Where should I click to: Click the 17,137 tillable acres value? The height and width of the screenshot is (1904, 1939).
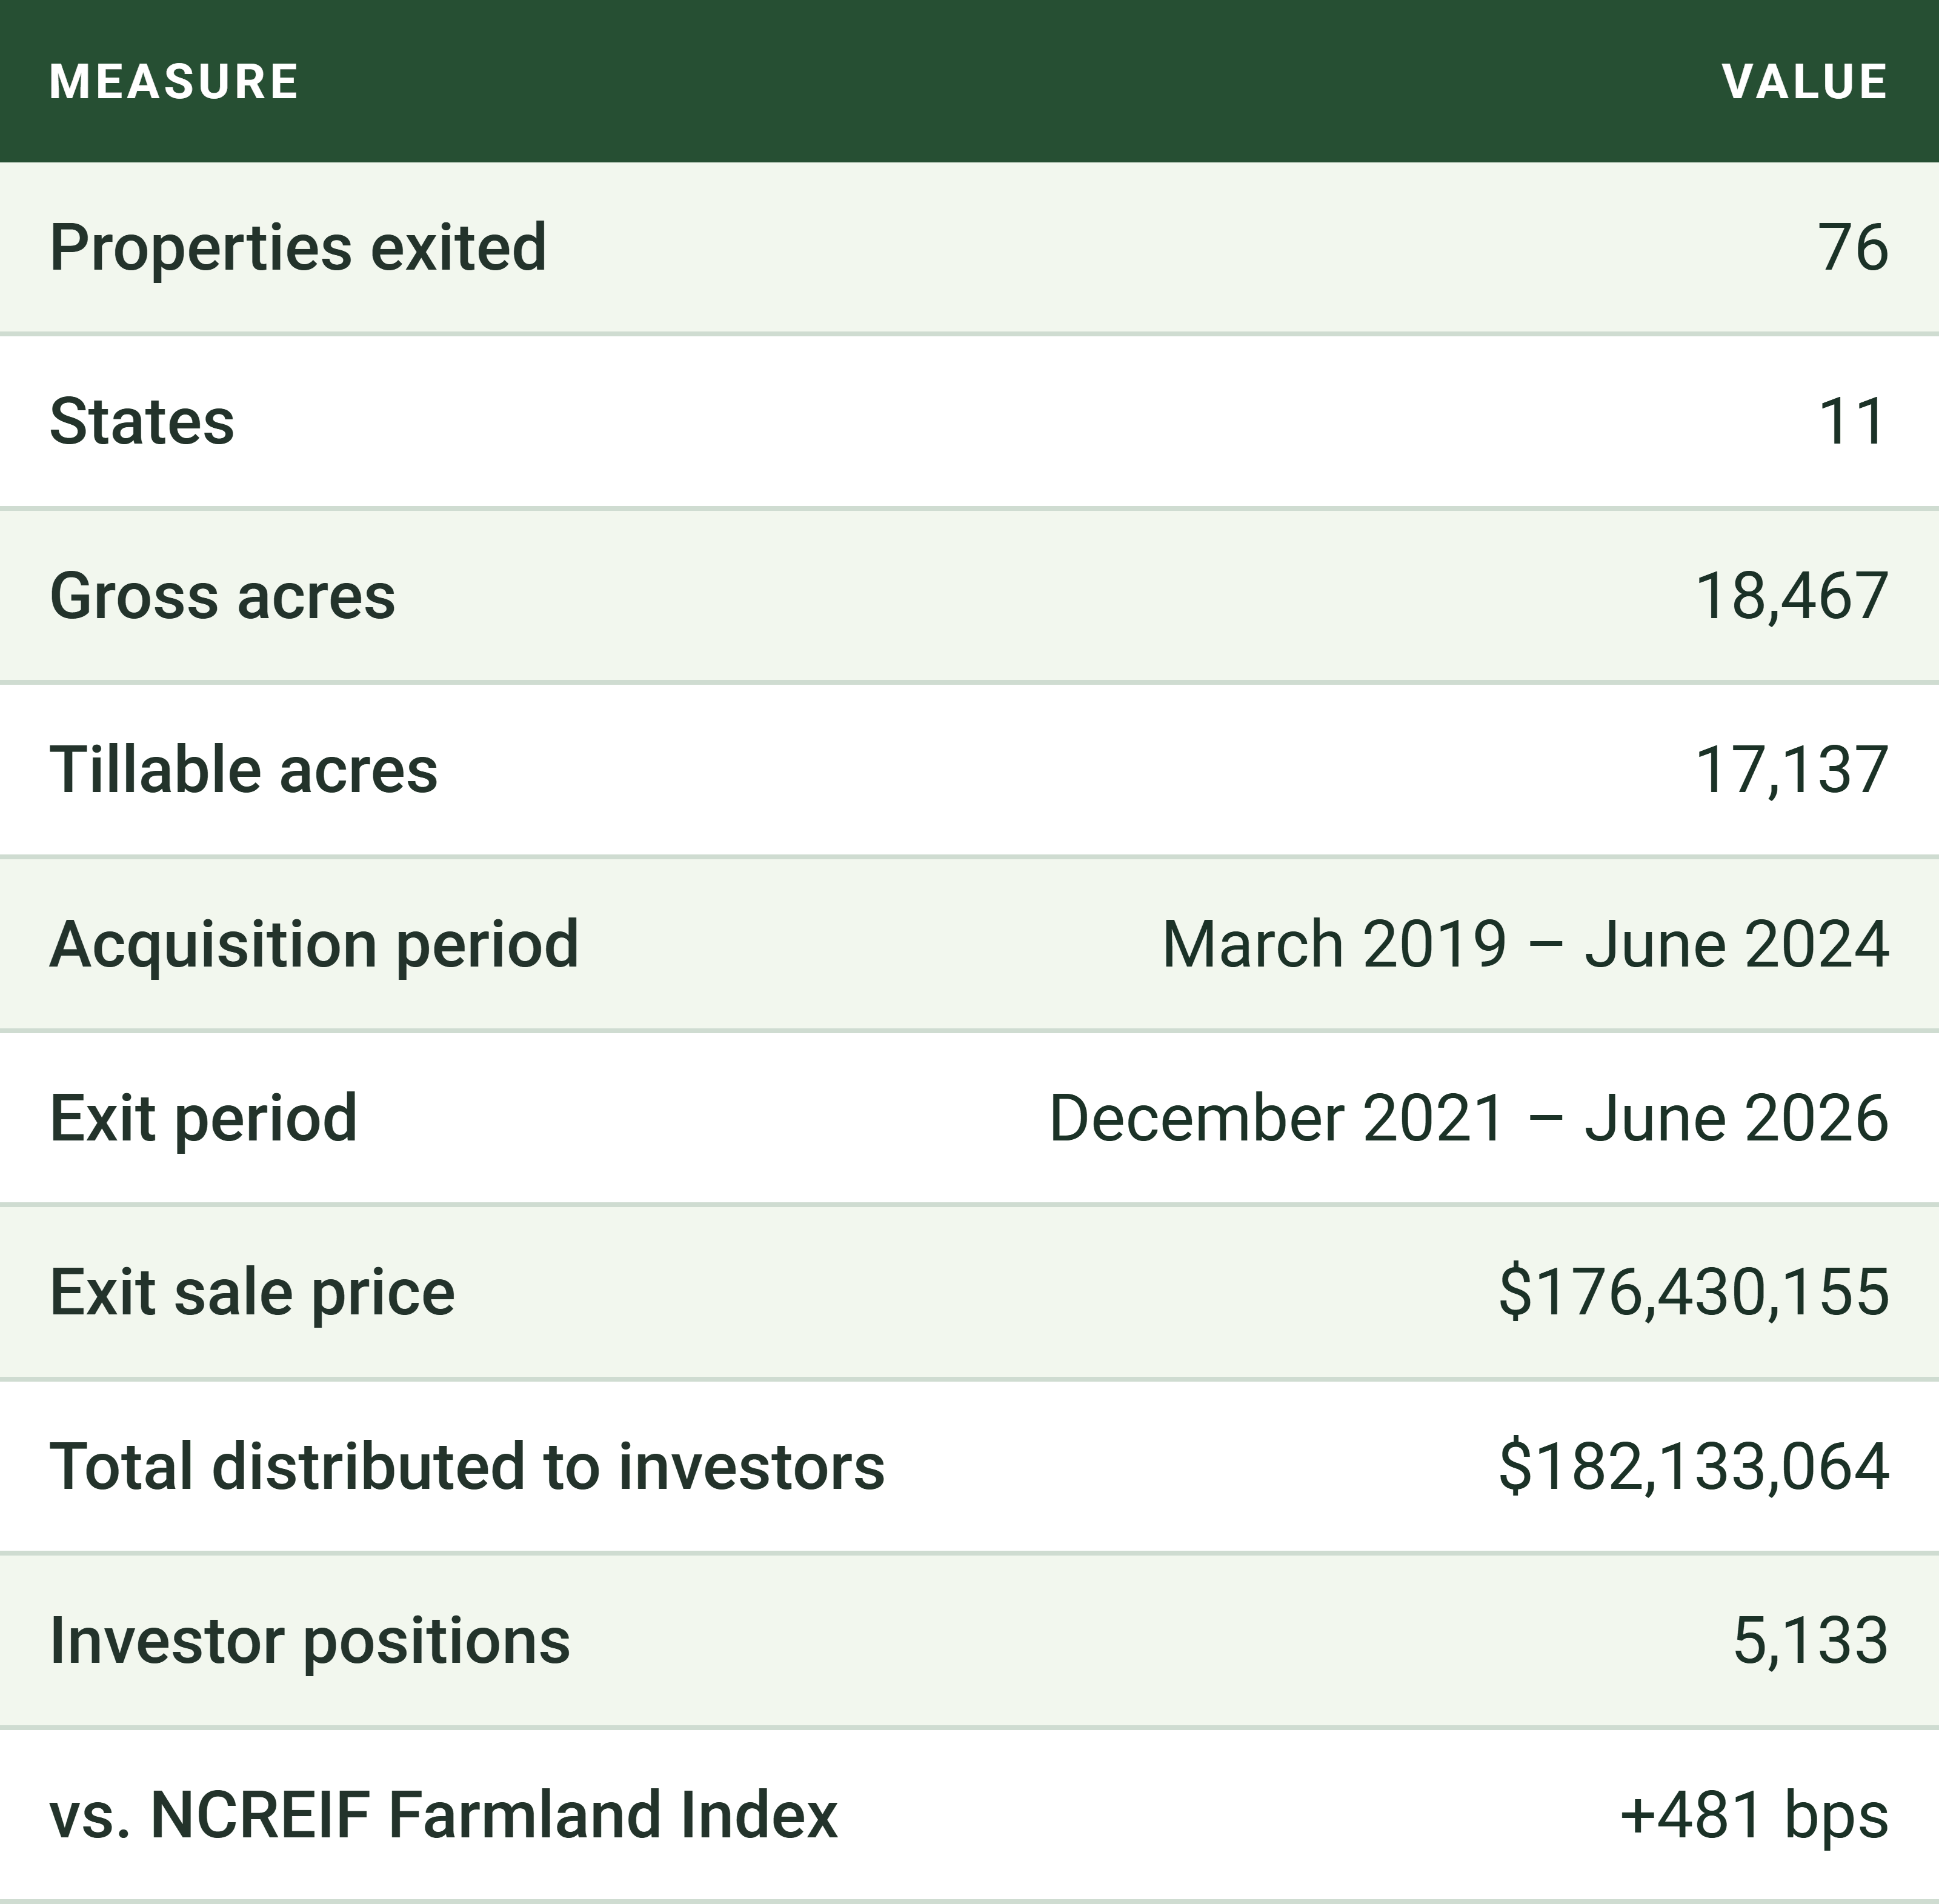point(1792,771)
